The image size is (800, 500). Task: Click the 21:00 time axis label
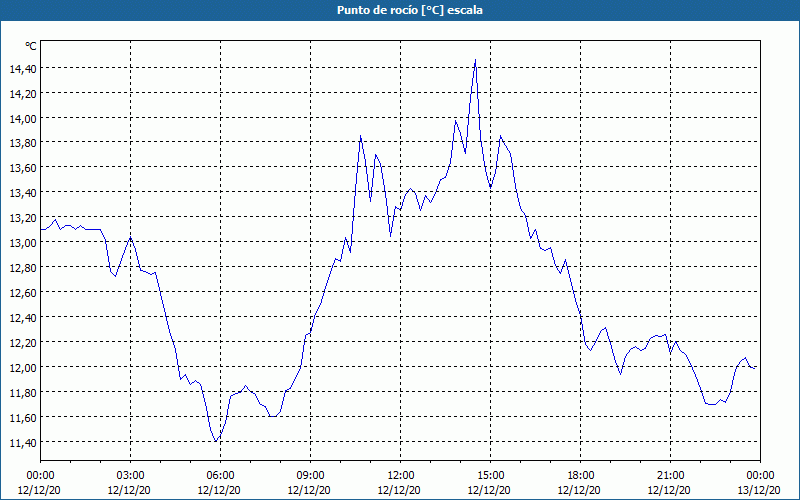coord(670,476)
